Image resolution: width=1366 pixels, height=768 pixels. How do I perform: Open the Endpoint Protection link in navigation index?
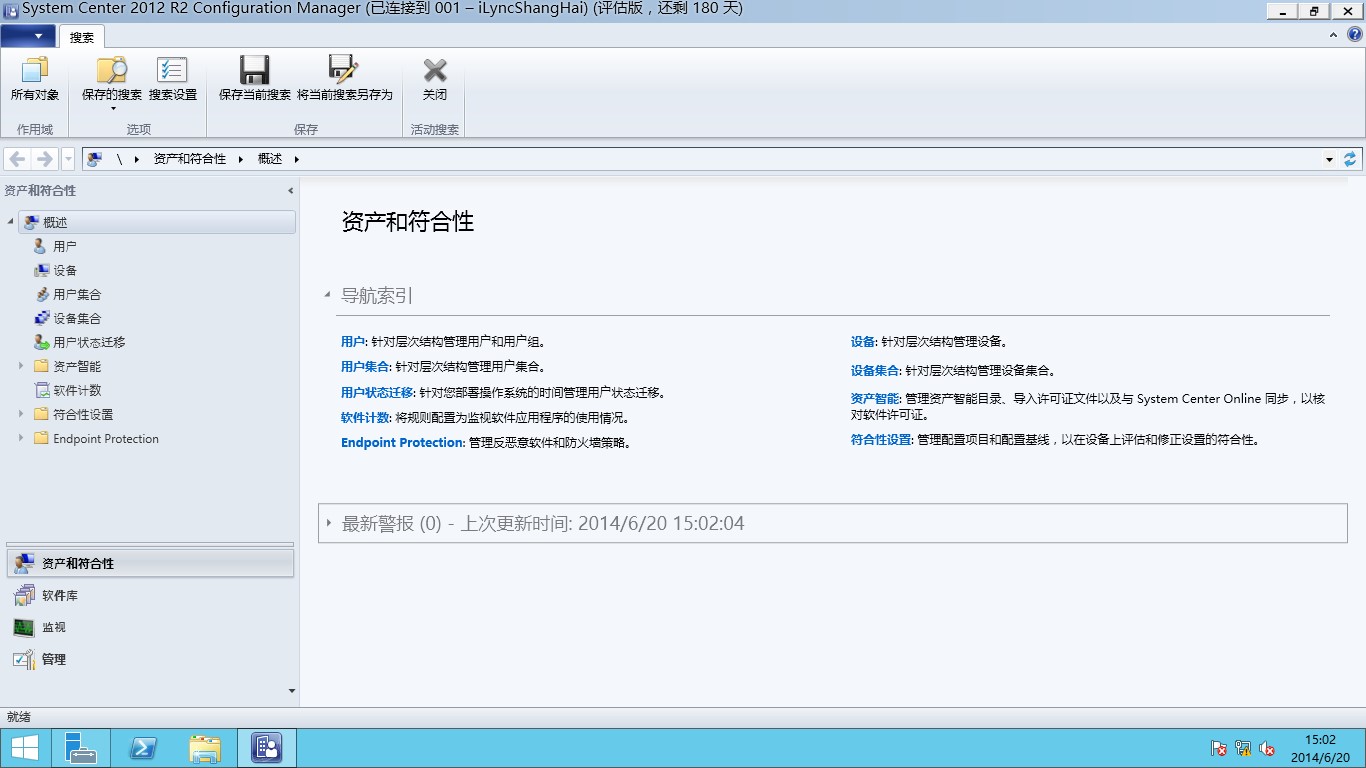tap(402, 442)
